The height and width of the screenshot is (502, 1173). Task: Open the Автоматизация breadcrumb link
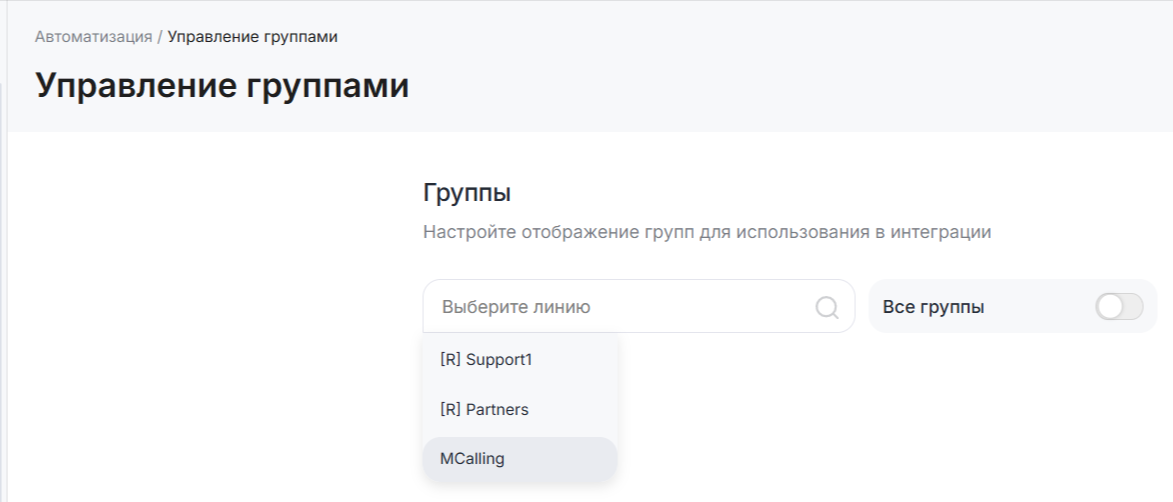coord(93,37)
